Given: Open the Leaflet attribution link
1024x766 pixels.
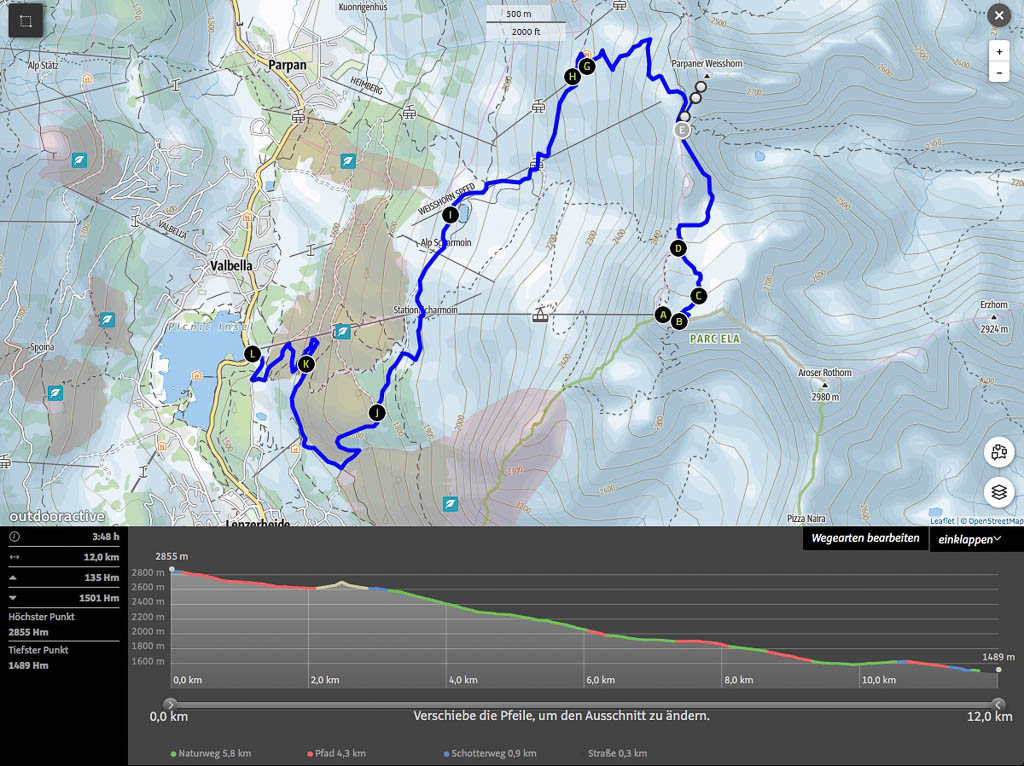Looking at the screenshot, I should pyautogui.click(x=941, y=521).
